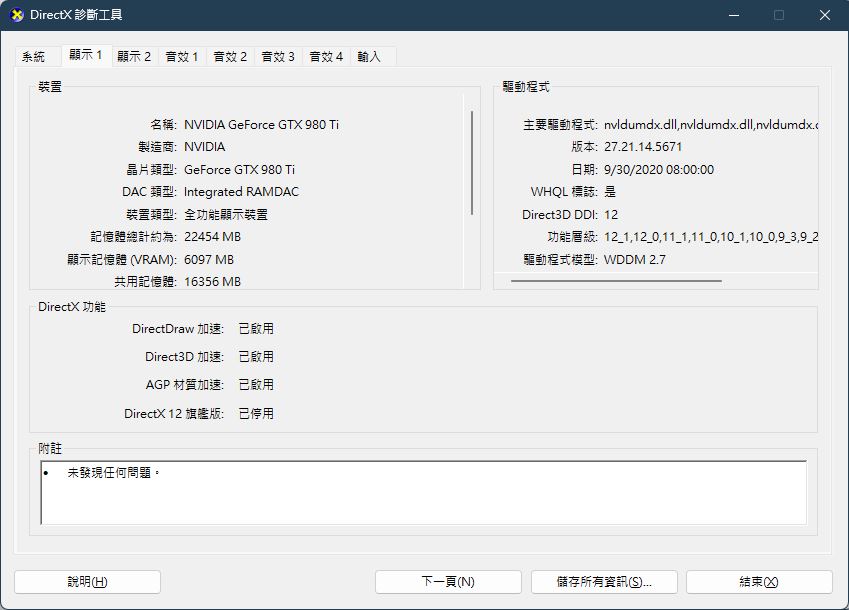Image resolution: width=849 pixels, height=610 pixels.
Task: Go to next page with 下一頁(N)
Action: (448, 582)
